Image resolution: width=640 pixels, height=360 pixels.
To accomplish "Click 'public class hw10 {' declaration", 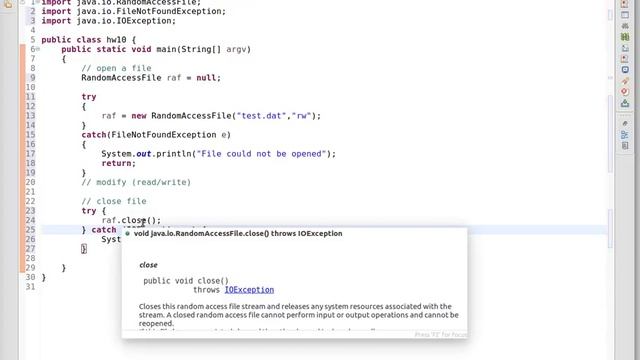I will (x=89, y=40).
